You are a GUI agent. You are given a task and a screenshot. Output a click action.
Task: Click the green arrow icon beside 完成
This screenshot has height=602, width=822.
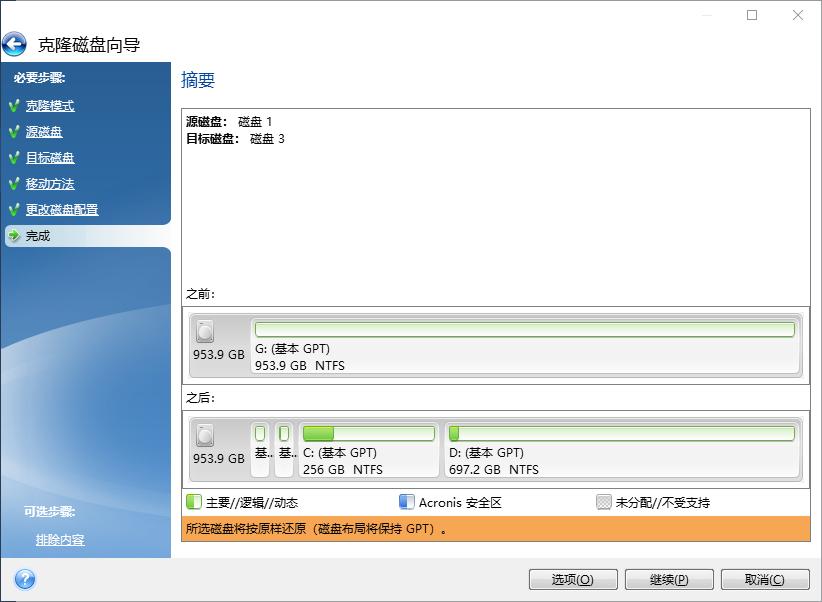click(x=15, y=236)
